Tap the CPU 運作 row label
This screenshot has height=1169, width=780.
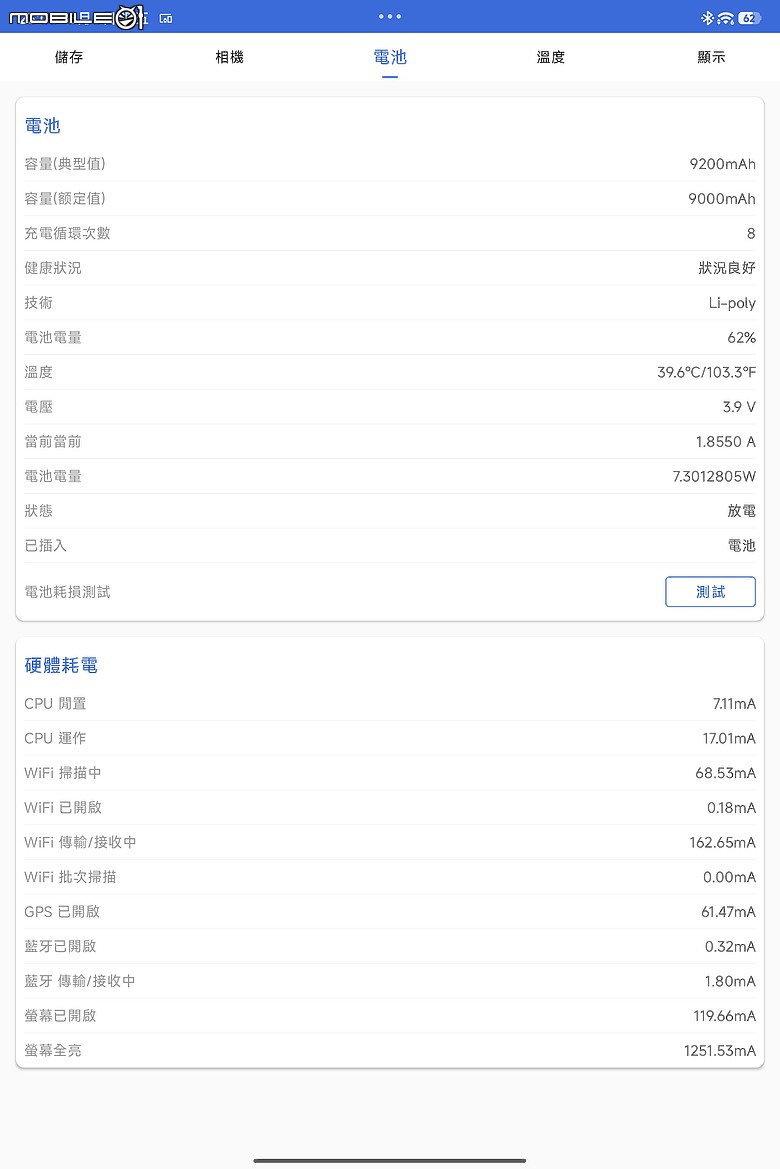tap(55, 738)
